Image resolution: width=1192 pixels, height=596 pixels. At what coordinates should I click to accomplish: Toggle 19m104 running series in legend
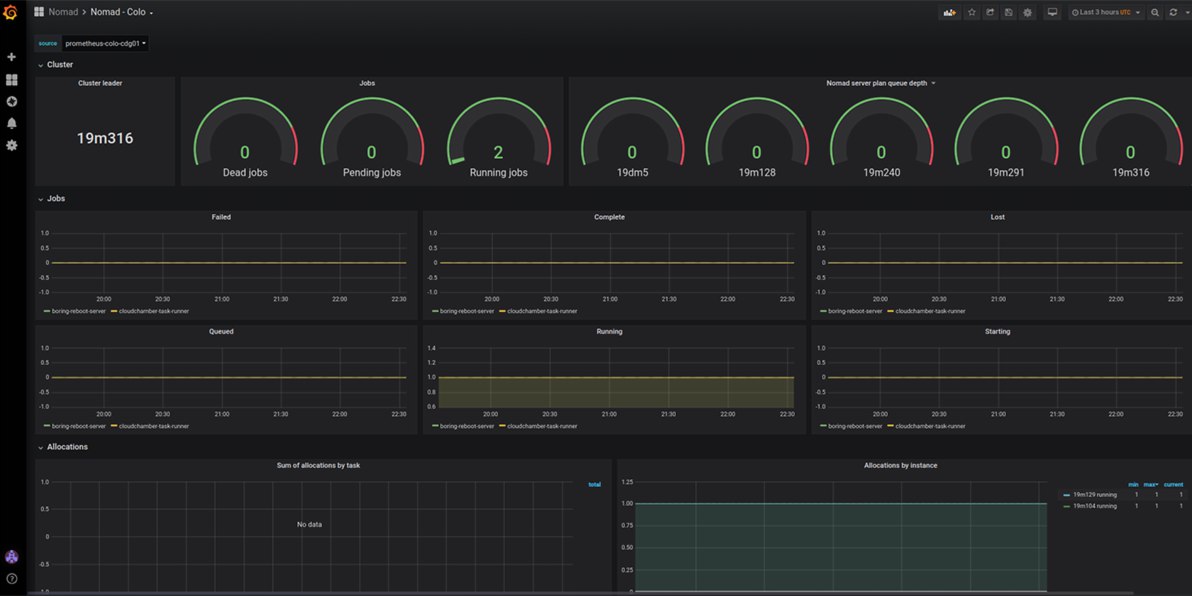[1095, 506]
